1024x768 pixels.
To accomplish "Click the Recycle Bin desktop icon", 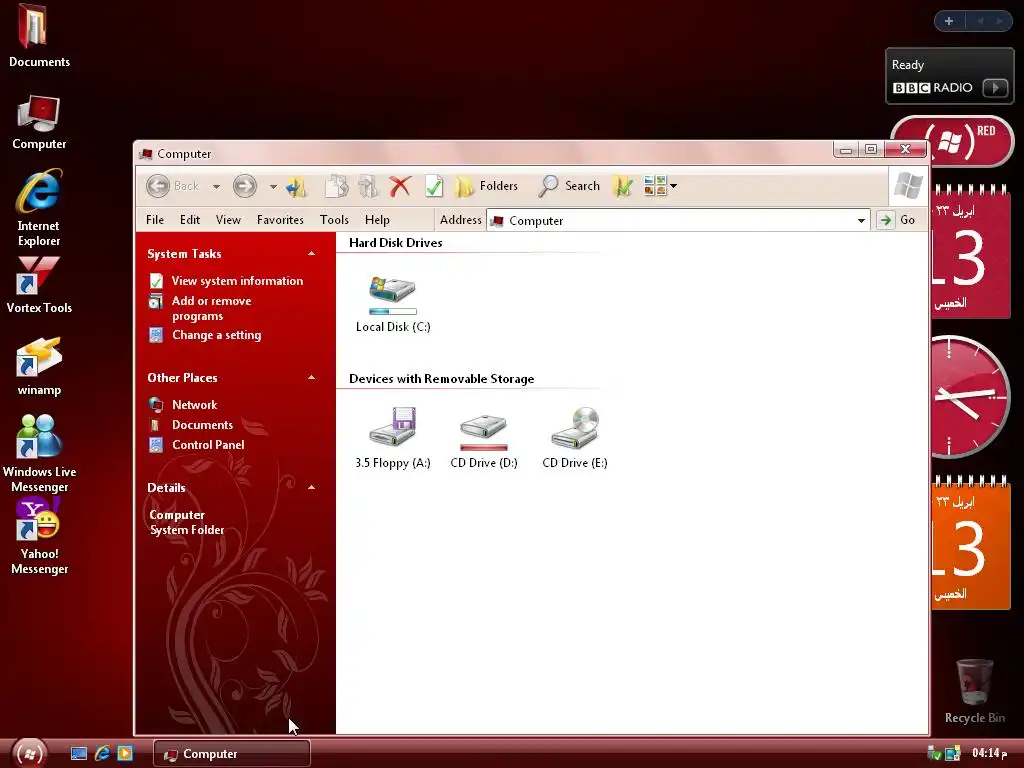I will (974, 692).
